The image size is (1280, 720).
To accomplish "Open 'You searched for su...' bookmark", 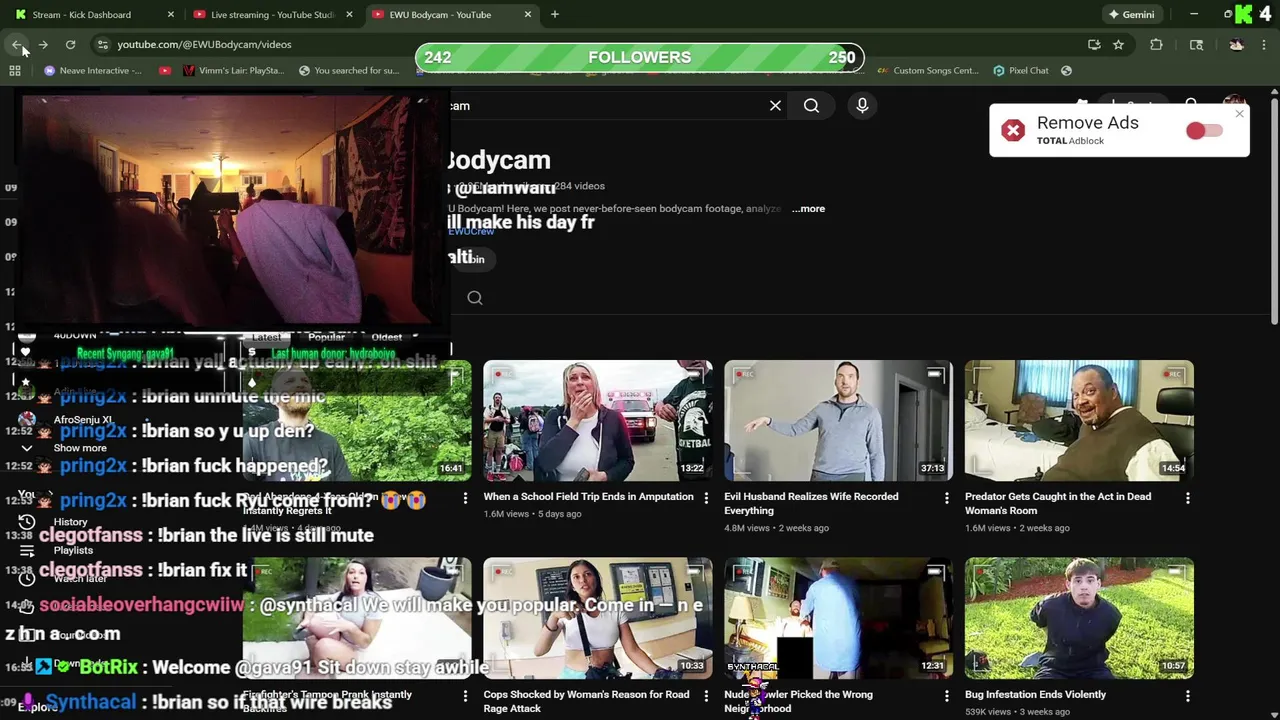I will pos(348,70).
